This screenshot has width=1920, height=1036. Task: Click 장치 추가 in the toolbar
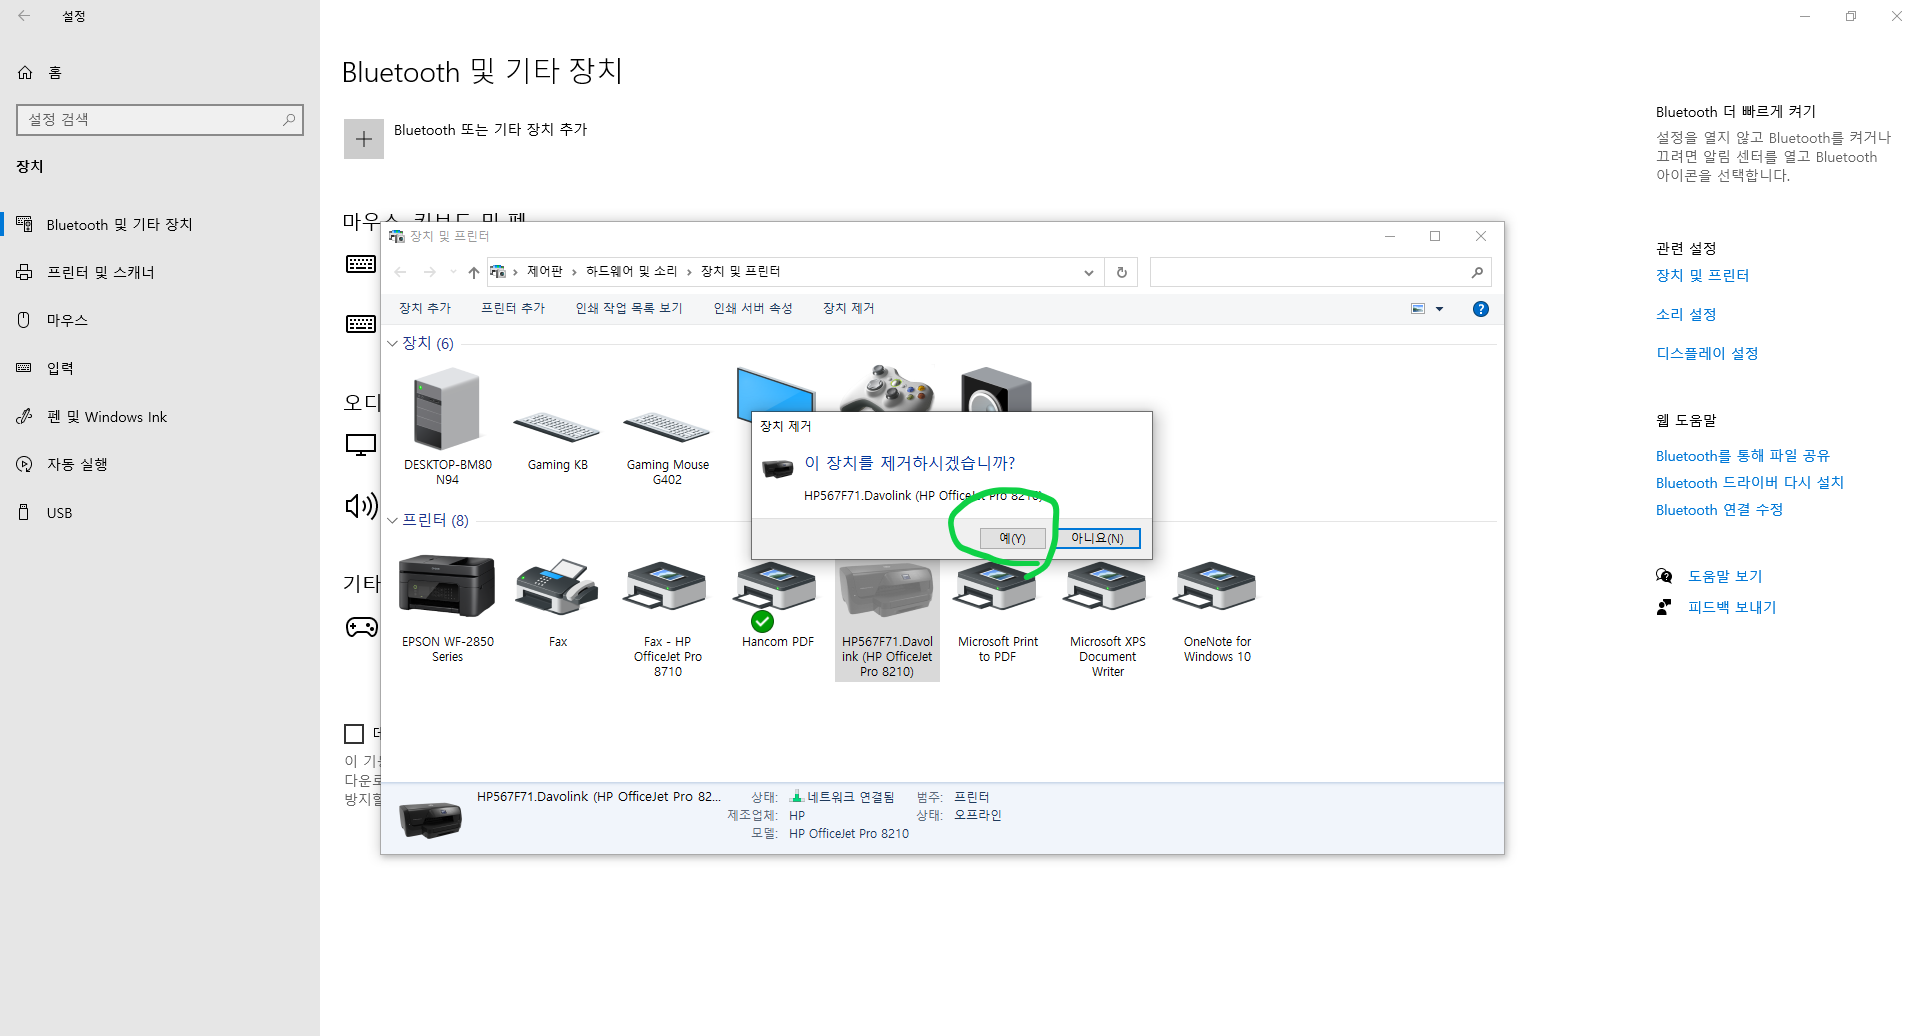(425, 308)
